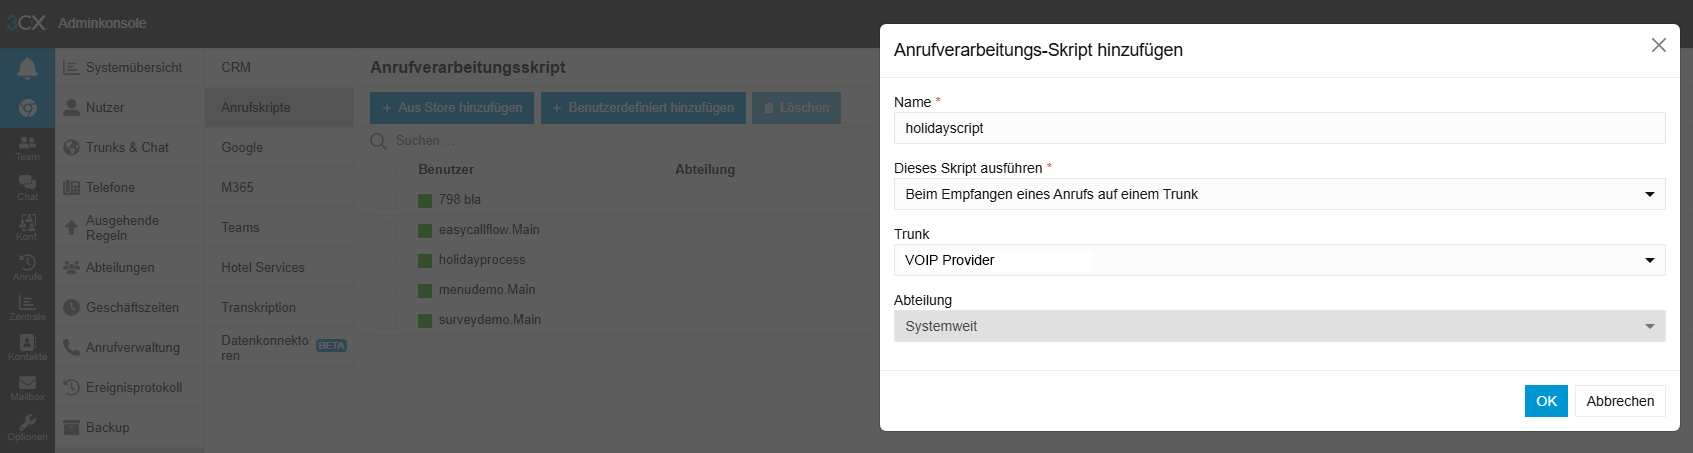Expand the 'Dieses Skript ausführen' dropdown
1693x453 pixels.
pos(1279,194)
